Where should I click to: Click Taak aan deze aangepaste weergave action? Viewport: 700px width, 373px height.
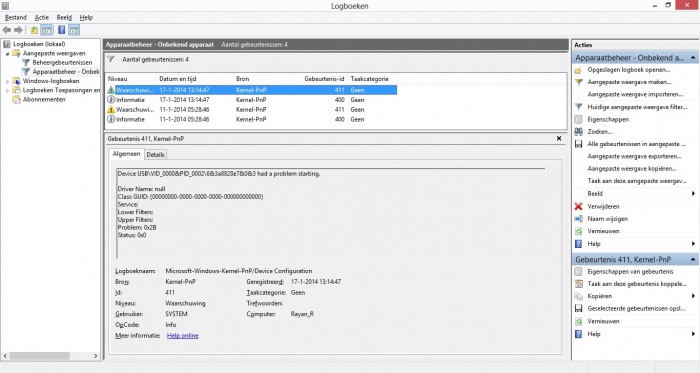pyautogui.click(x=637, y=181)
